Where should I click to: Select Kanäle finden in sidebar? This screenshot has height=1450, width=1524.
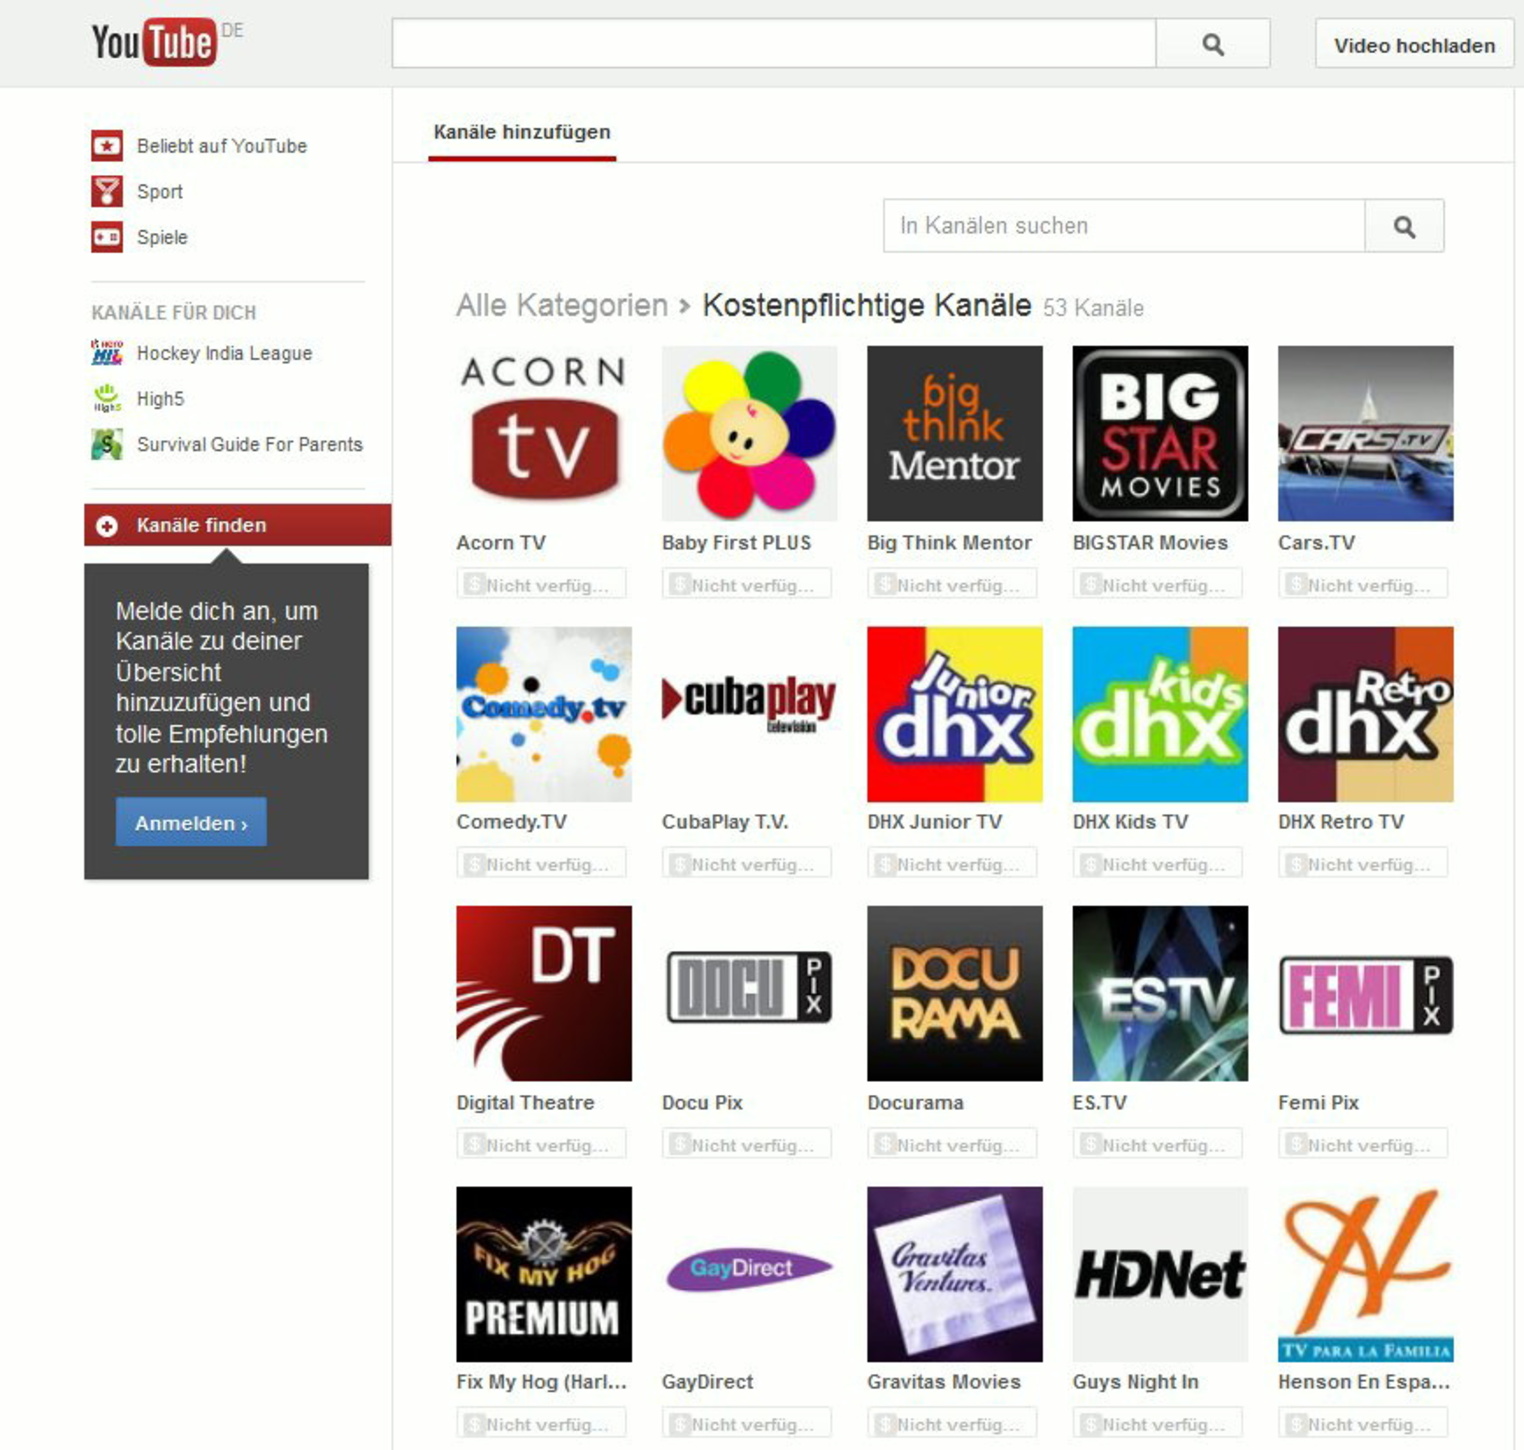click(x=238, y=525)
